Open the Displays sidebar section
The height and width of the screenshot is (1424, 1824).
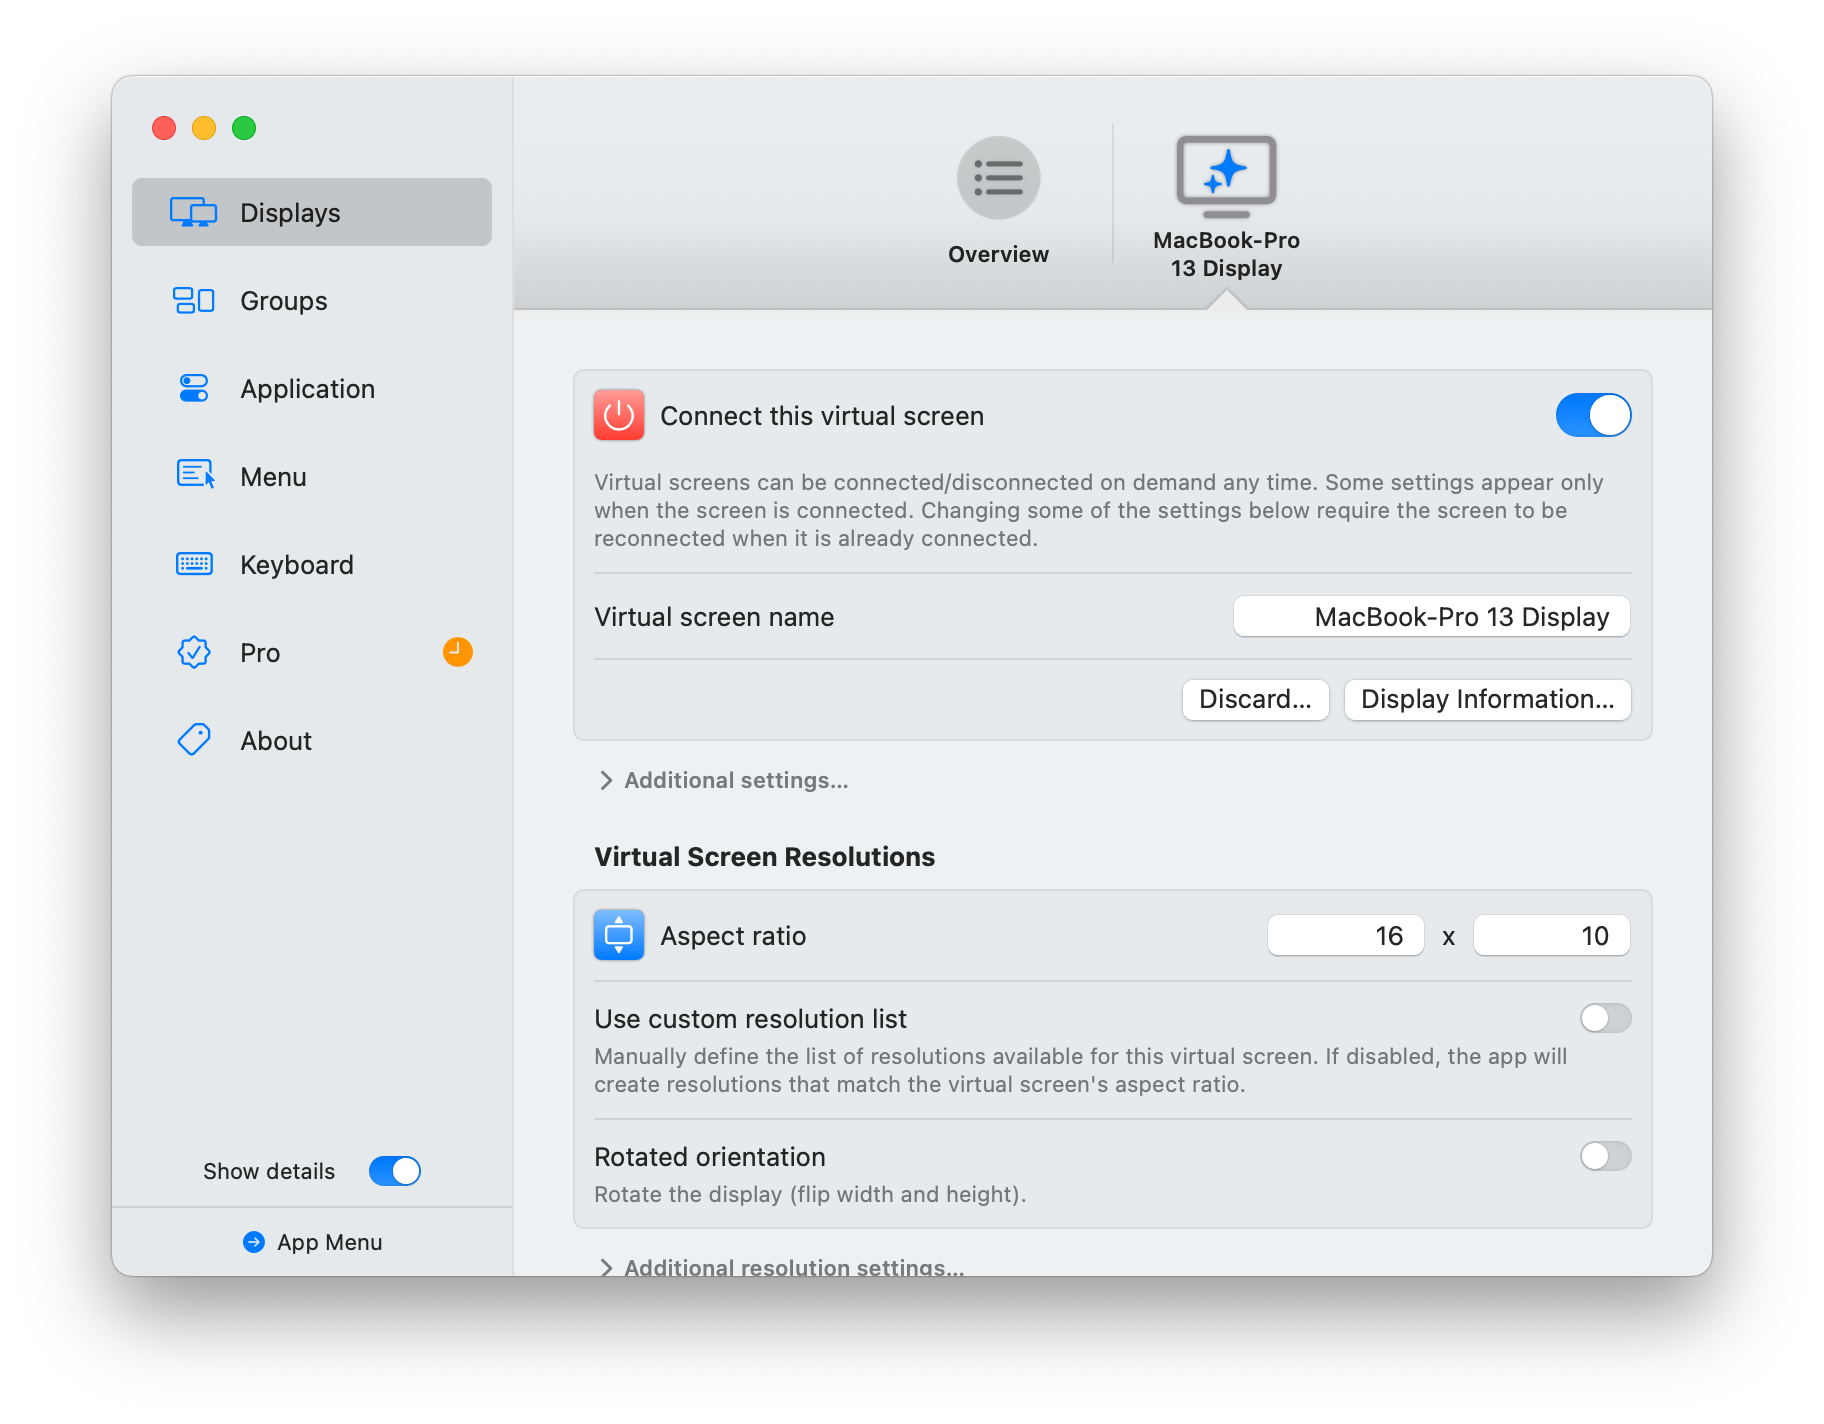click(311, 212)
